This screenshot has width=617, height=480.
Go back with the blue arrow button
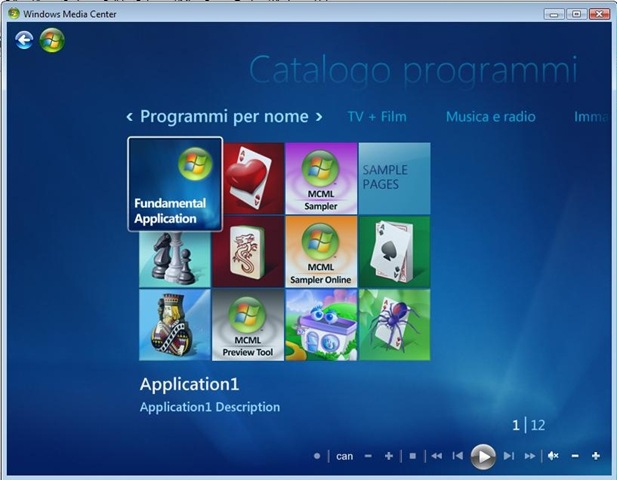24,40
